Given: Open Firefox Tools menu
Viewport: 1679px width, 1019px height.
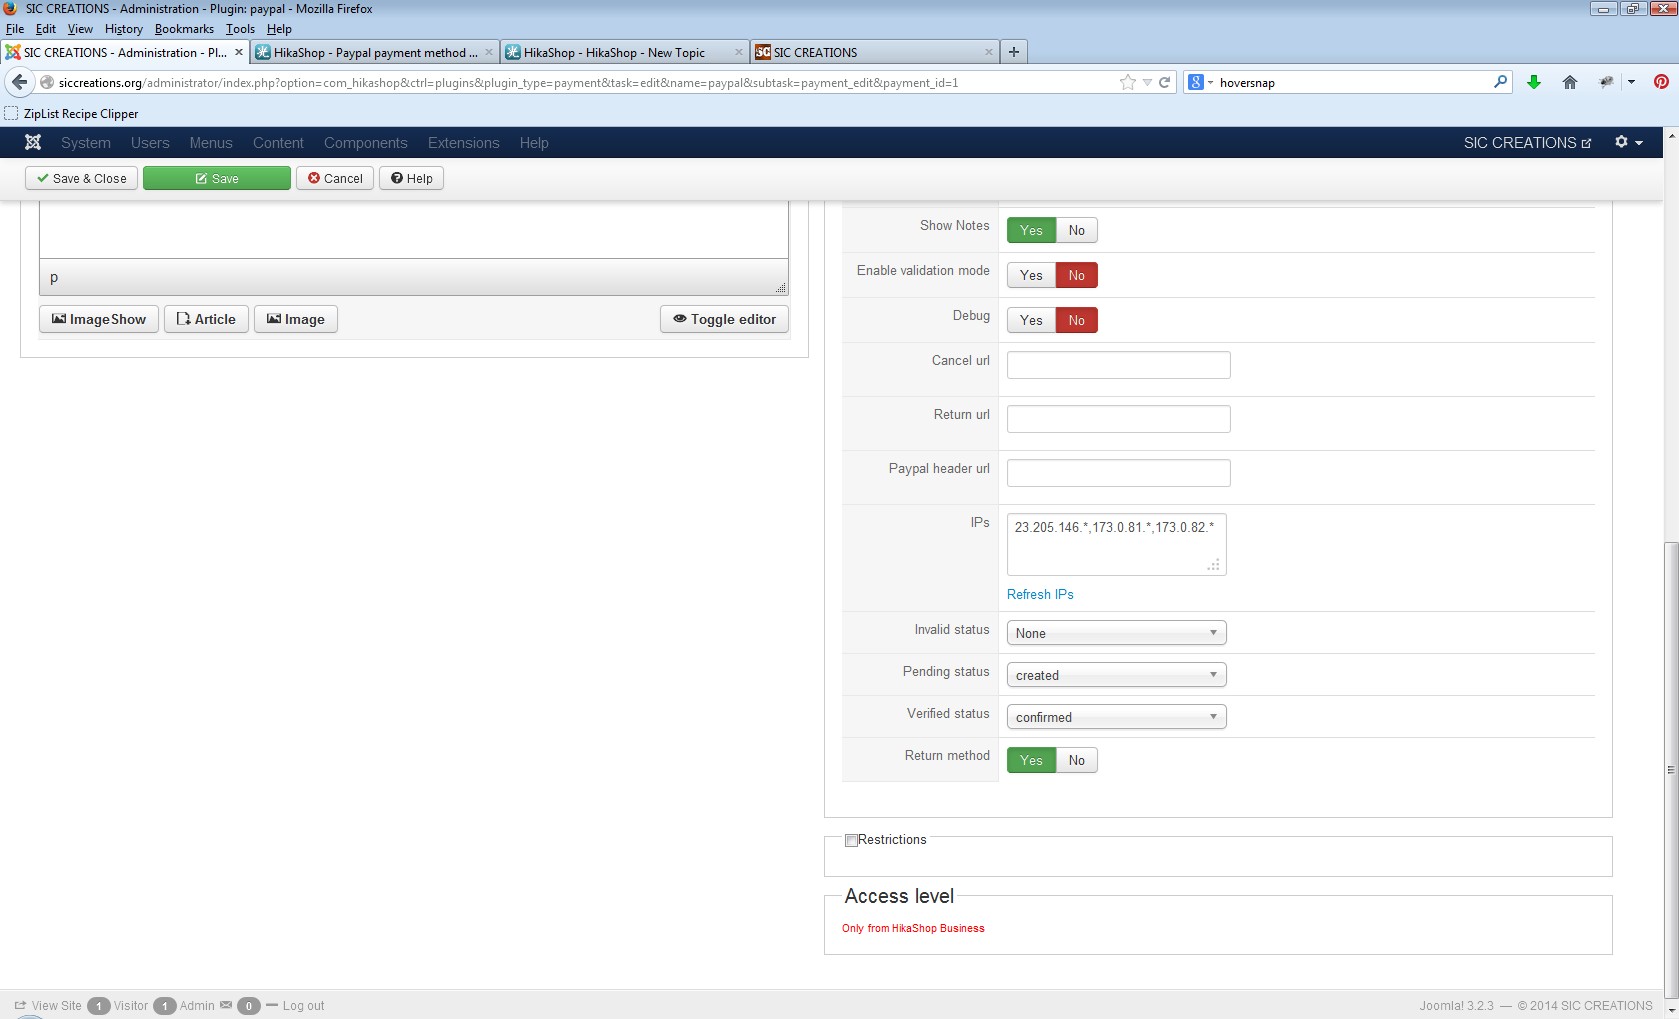Looking at the screenshot, I should coord(240,29).
